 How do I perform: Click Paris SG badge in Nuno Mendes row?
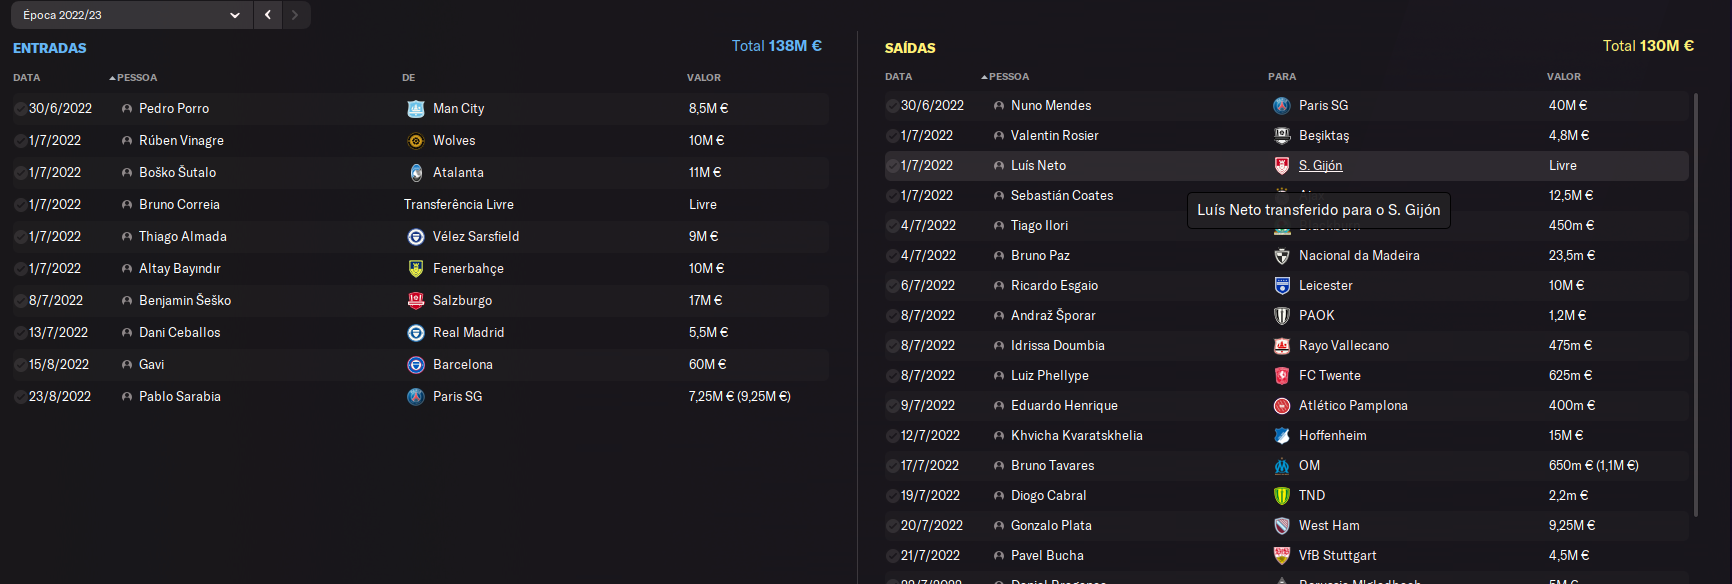(1282, 106)
